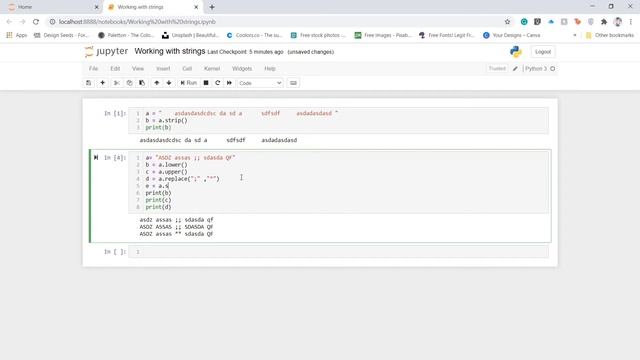Open Chrome's three-dot menu
Viewport: 640px width, 360px height.
click(631, 22)
